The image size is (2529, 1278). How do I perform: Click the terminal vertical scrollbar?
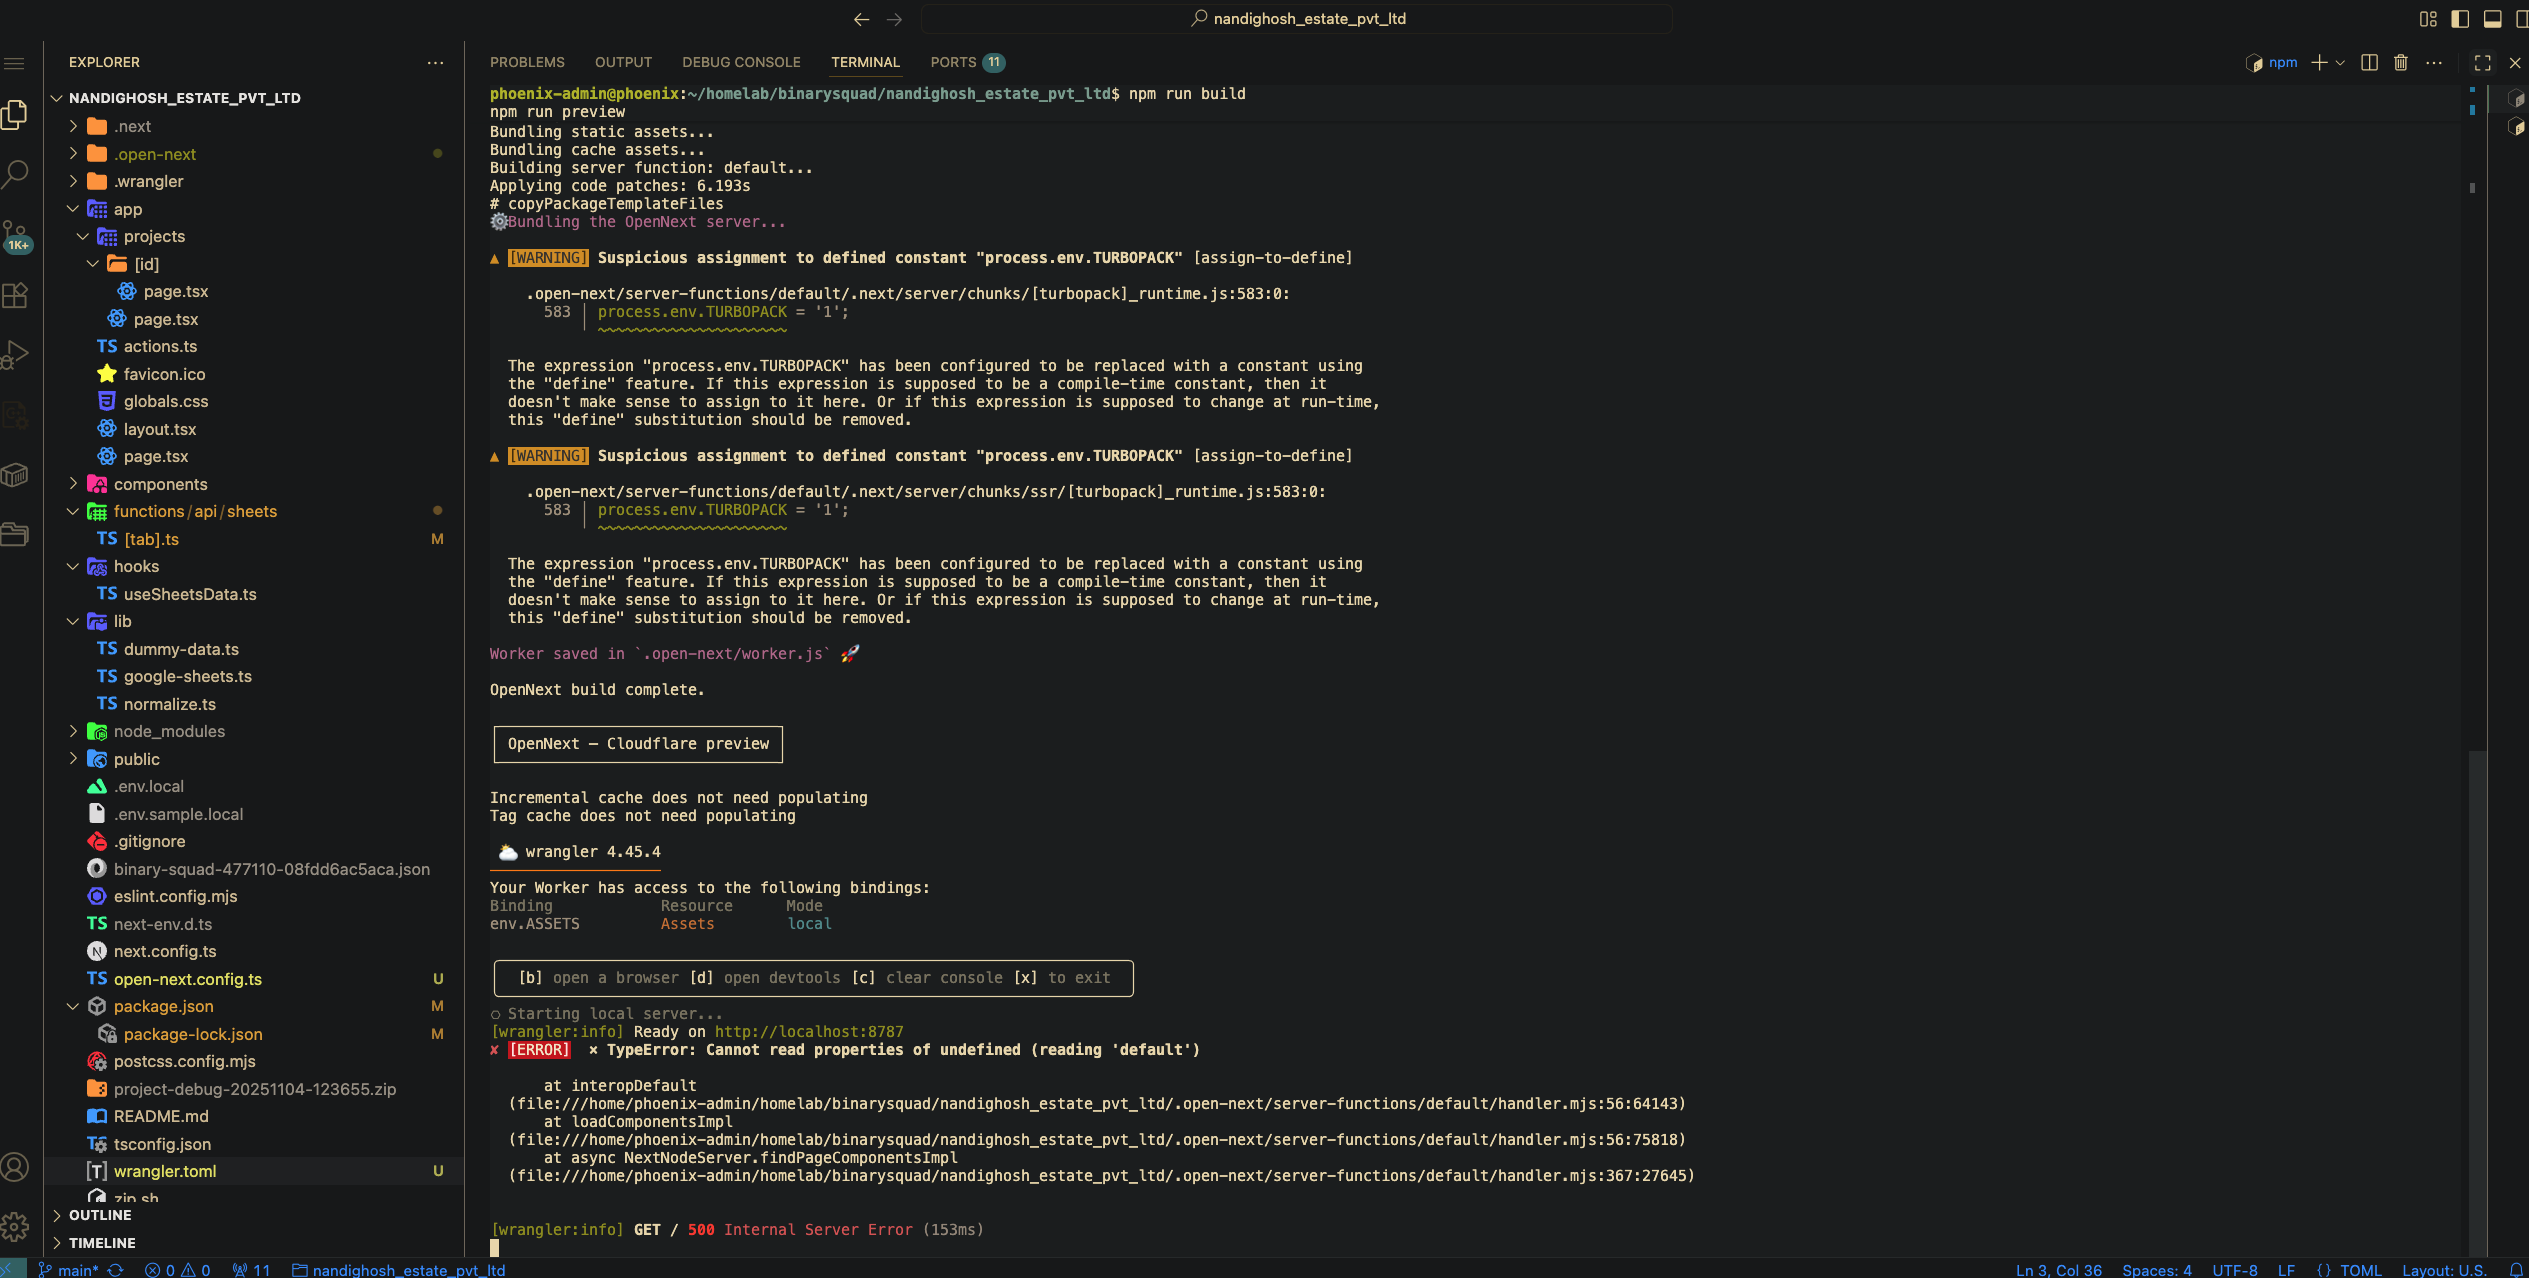click(x=2476, y=1000)
